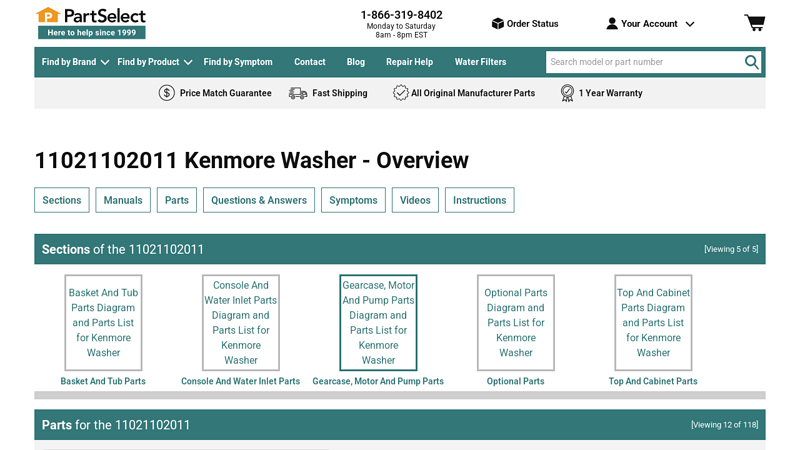Open the Blog menu item
The height and width of the screenshot is (450, 800).
tap(356, 62)
